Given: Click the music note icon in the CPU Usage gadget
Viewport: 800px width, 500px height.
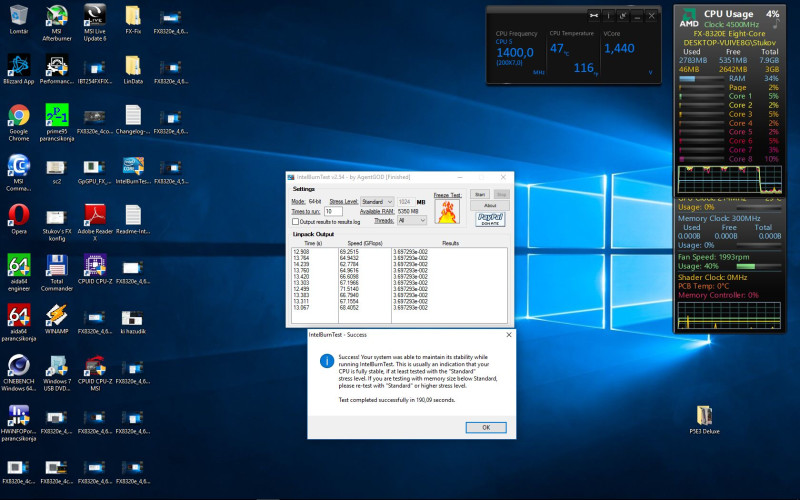Looking at the screenshot, I should pyautogui.click(x=776, y=23).
